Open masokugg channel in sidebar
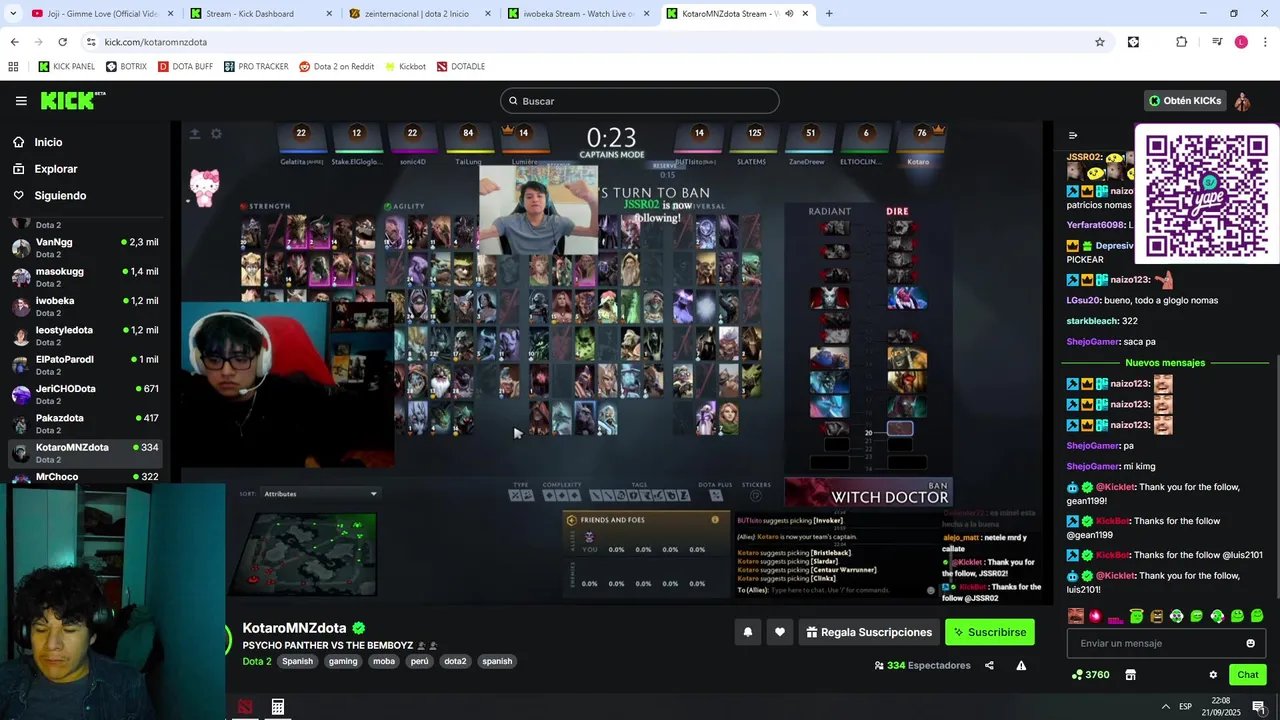The height and width of the screenshot is (720, 1280). 84,277
